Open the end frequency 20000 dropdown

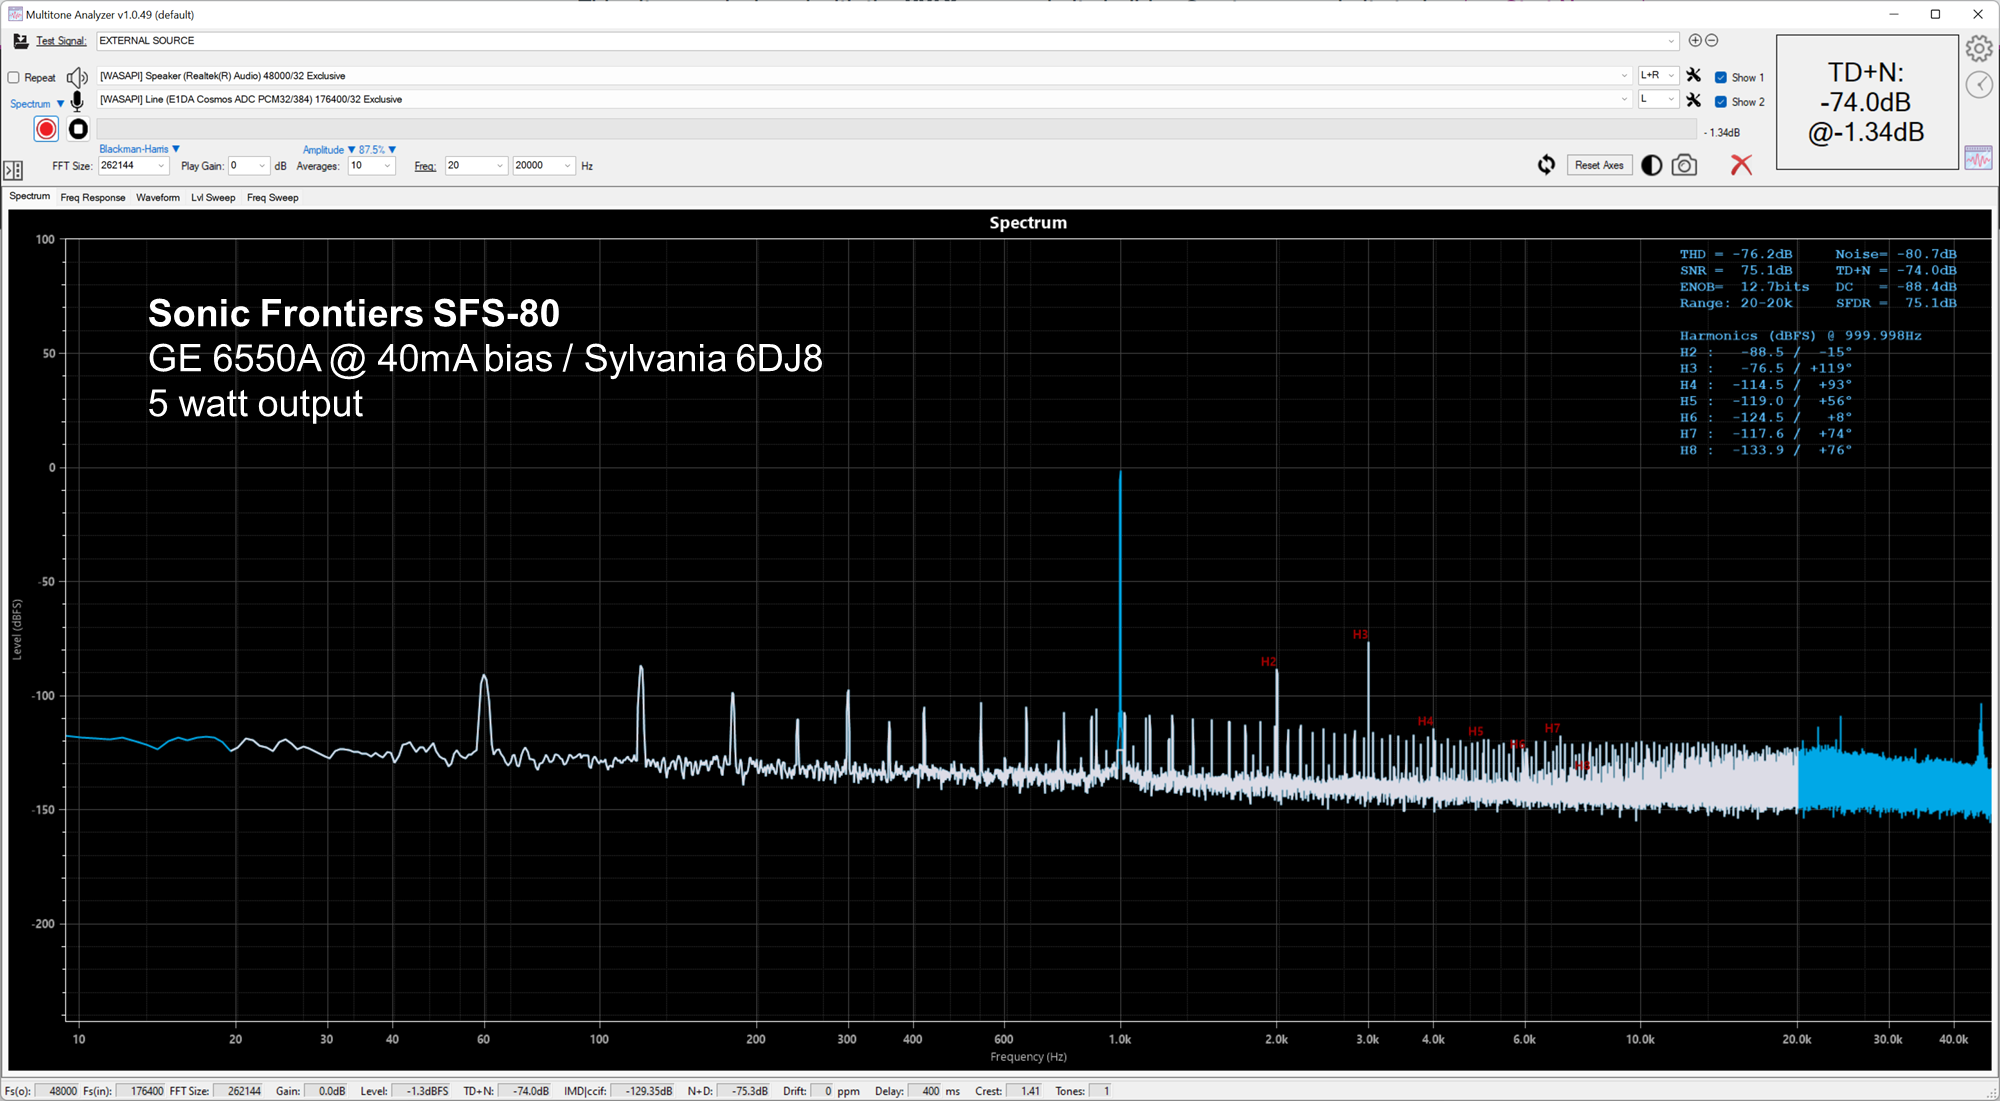[543, 166]
